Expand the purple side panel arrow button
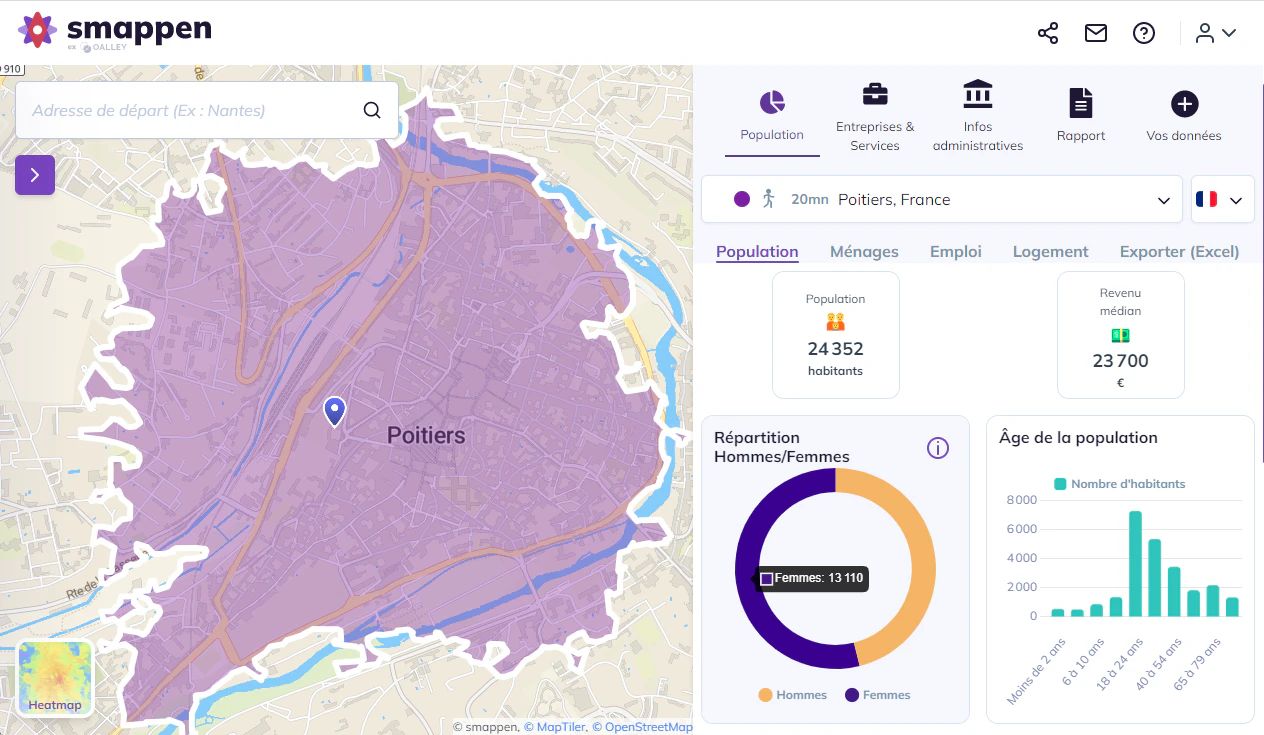This screenshot has height=735, width=1264. pos(35,175)
